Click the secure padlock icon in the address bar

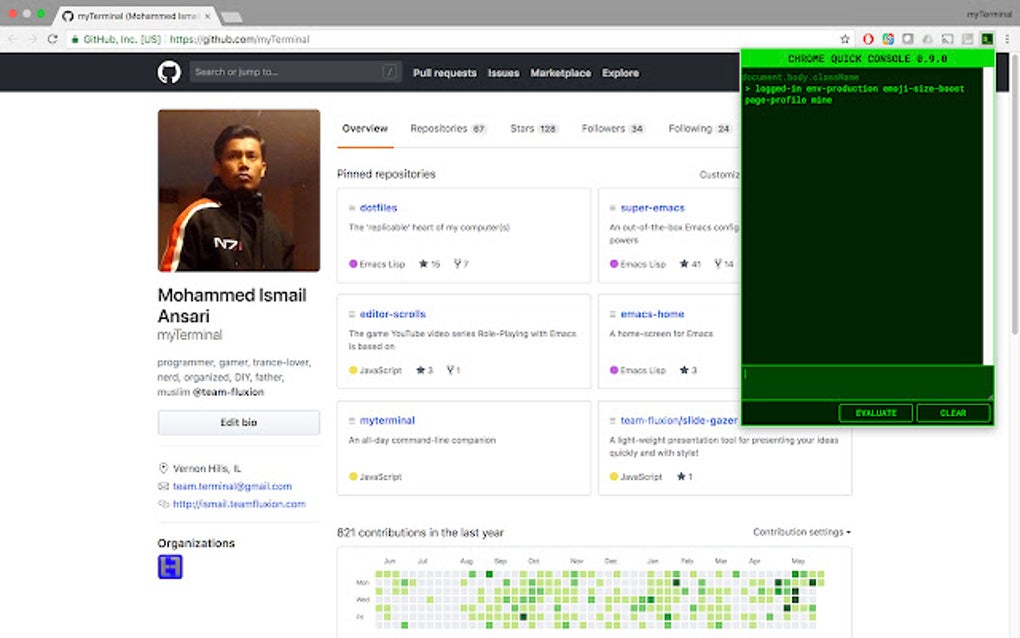75,39
